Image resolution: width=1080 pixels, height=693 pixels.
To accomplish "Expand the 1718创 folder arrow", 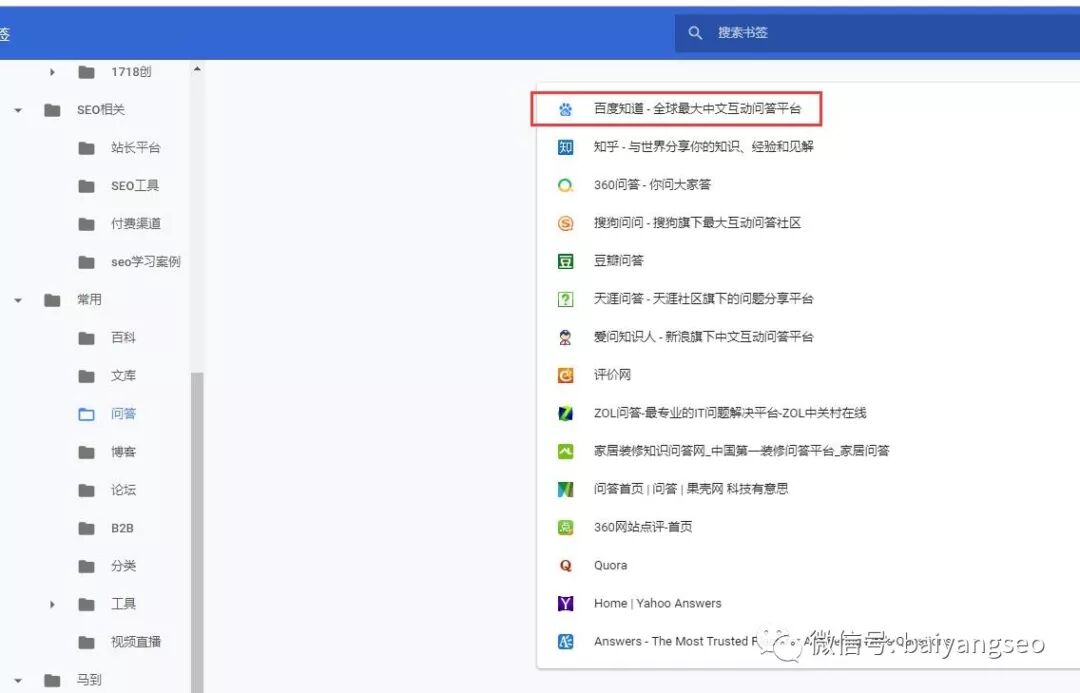I will tap(52, 72).
